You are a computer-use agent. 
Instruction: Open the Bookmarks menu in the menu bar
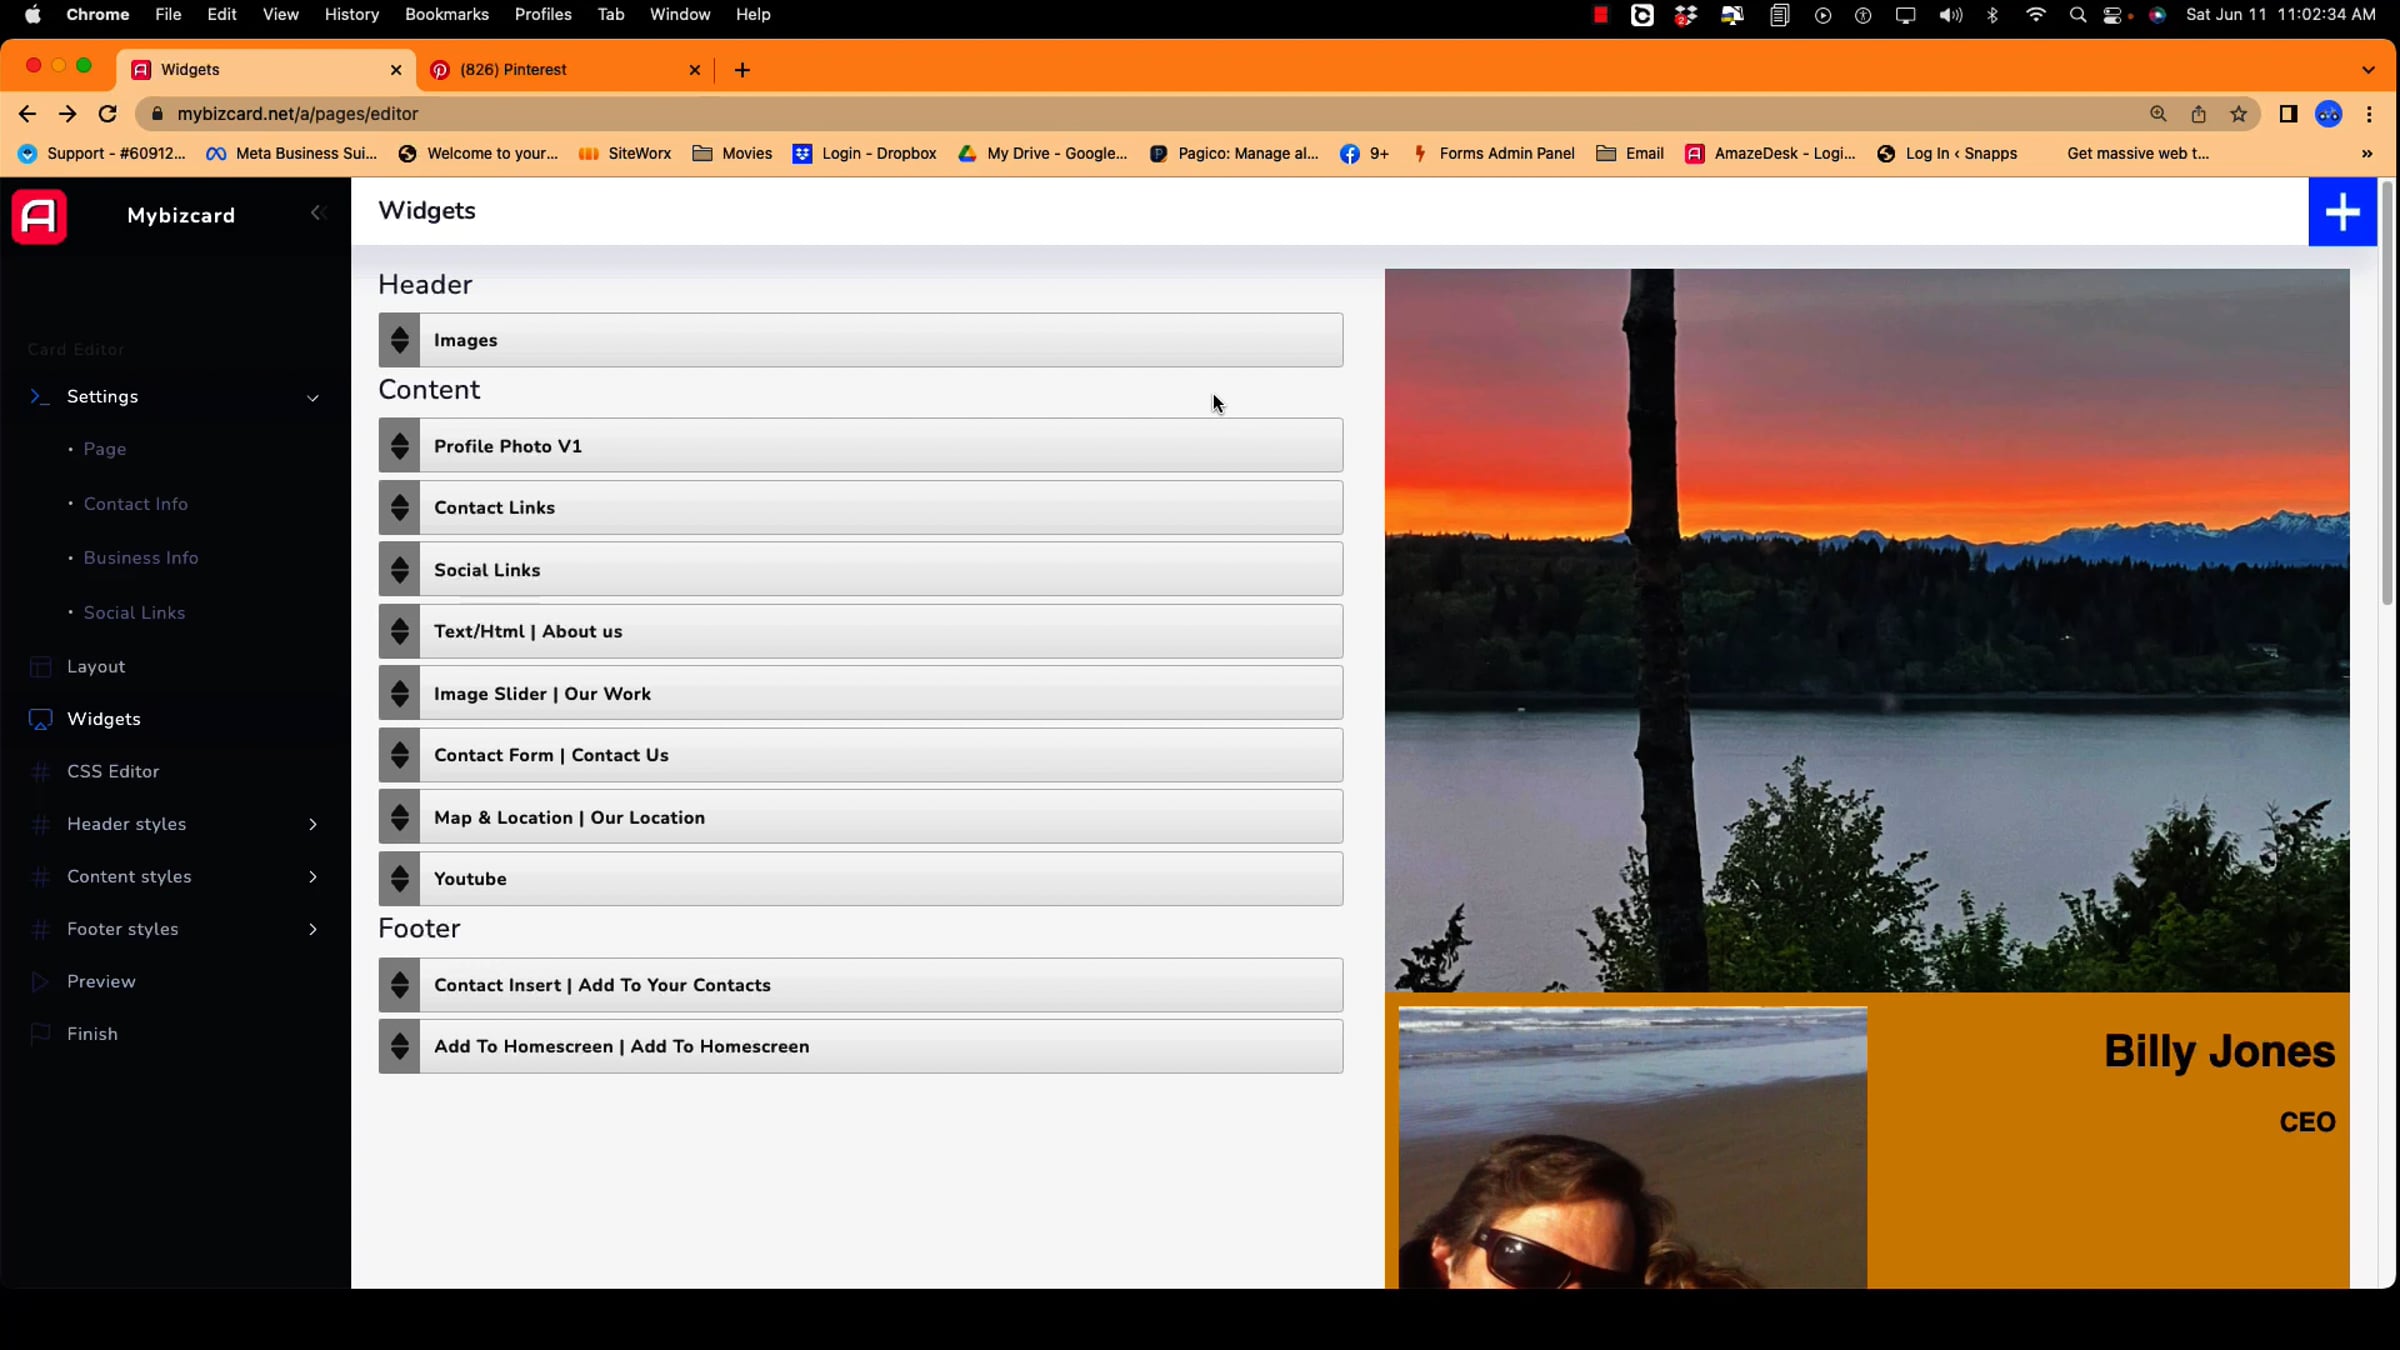[446, 14]
